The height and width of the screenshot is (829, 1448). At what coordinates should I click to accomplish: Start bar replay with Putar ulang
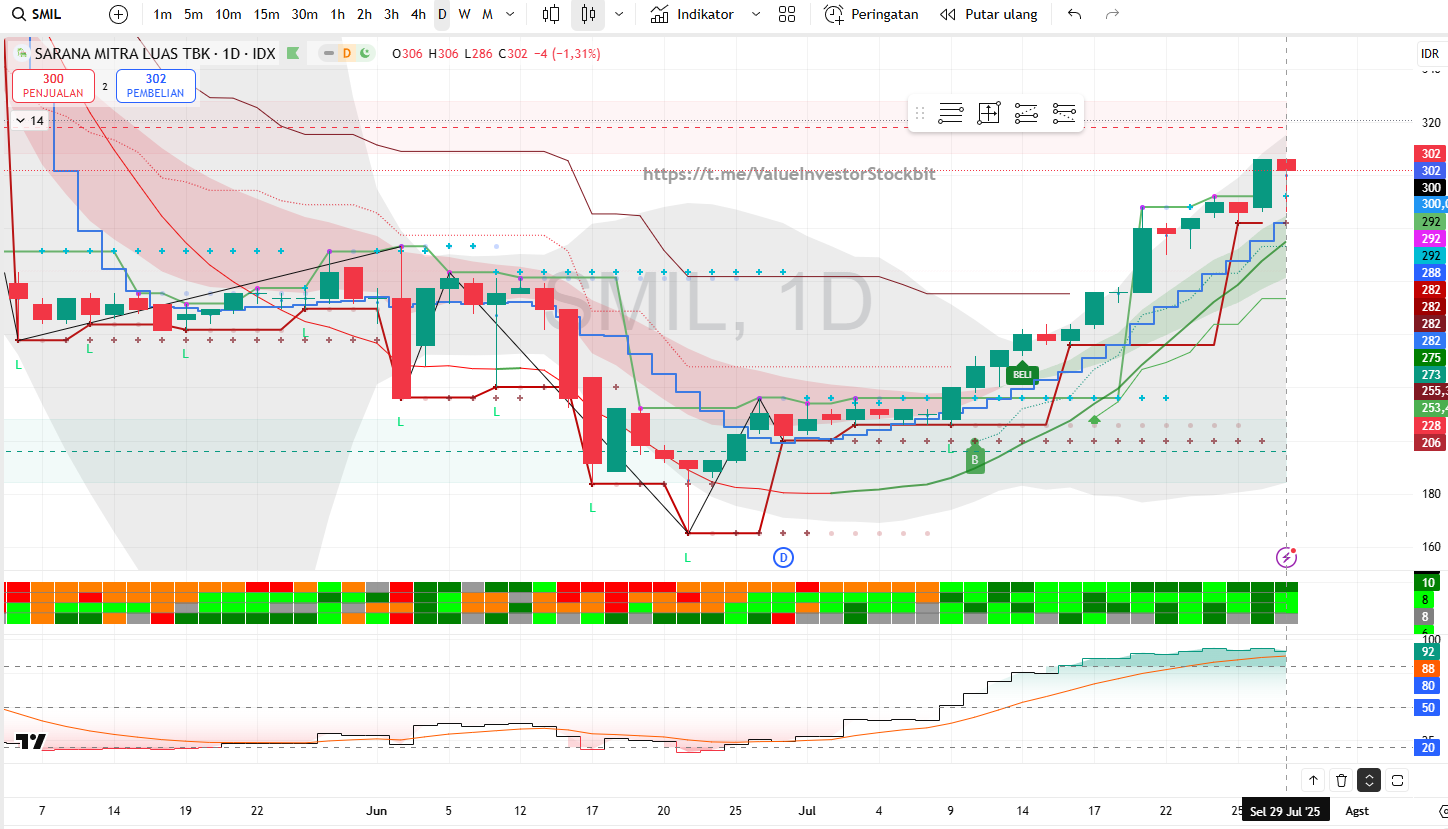(989, 14)
